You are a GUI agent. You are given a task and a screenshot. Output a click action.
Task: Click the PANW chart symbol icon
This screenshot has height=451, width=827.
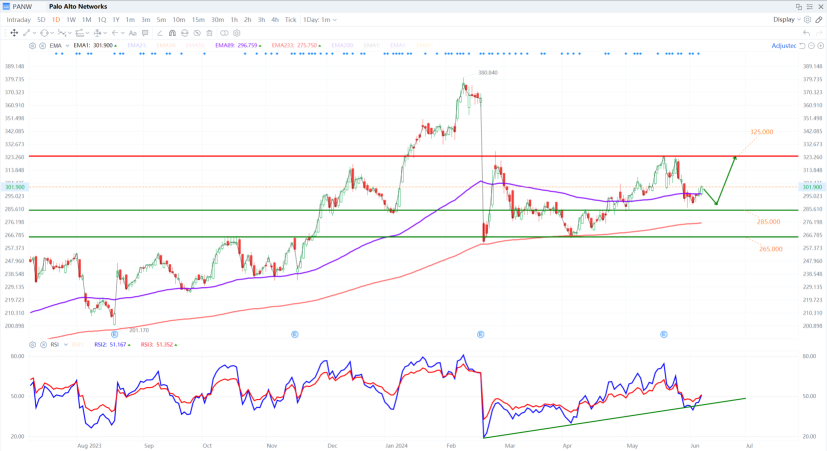click(6, 6)
